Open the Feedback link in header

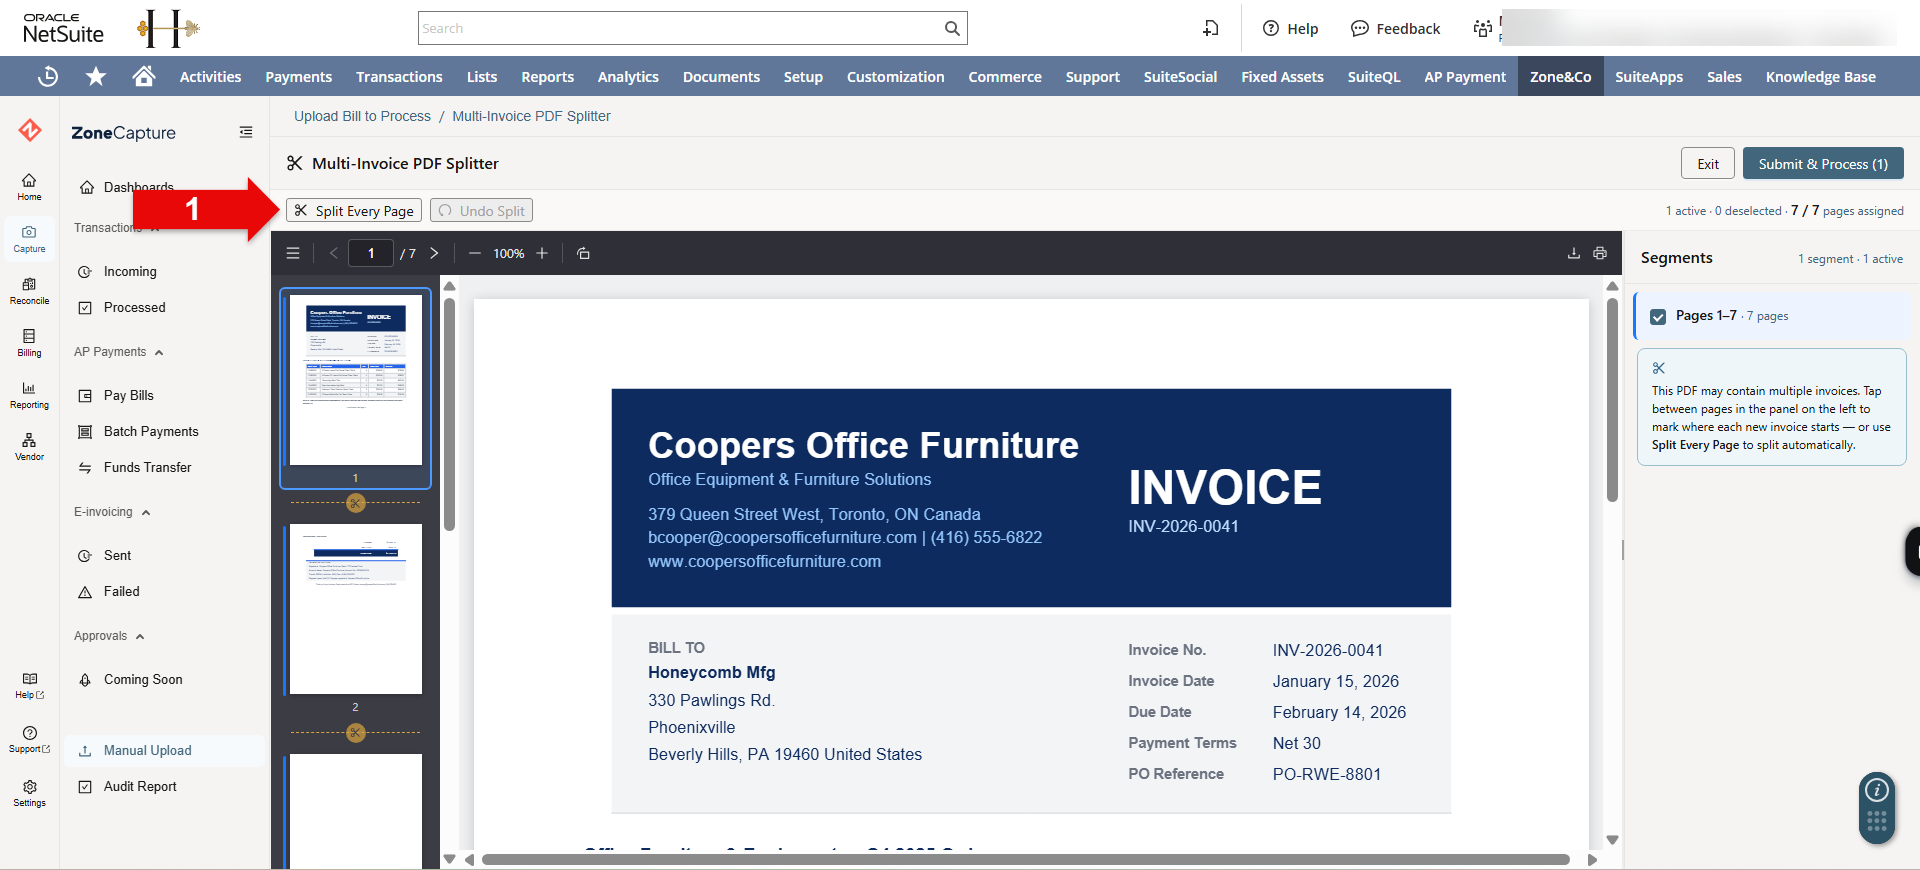(1395, 28)
